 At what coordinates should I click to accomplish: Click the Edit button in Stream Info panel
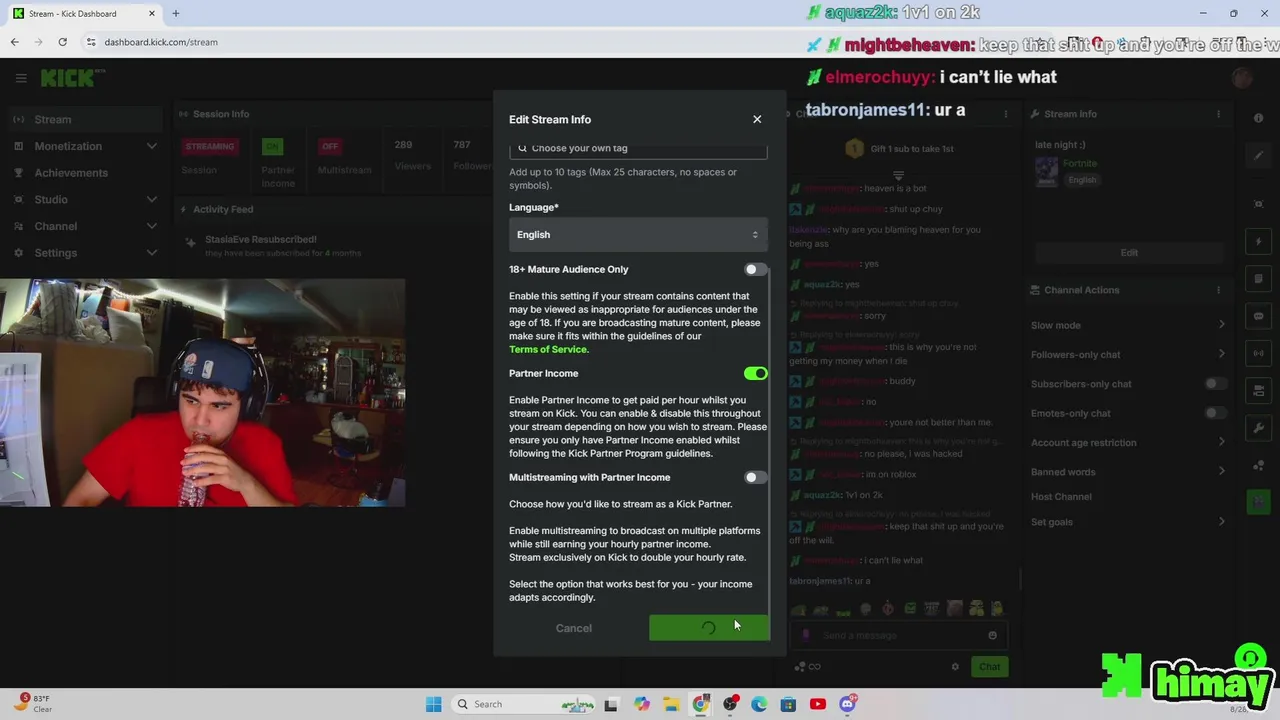pos(1128,252)
